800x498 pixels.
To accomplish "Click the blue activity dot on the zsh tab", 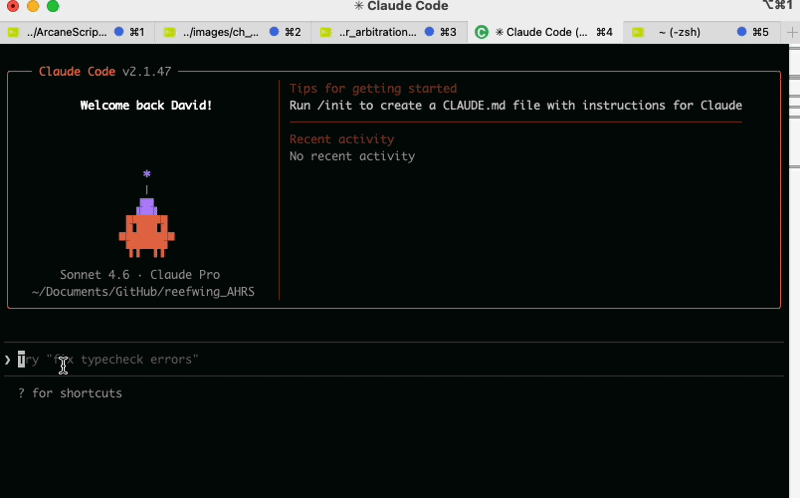I will 743,32.
